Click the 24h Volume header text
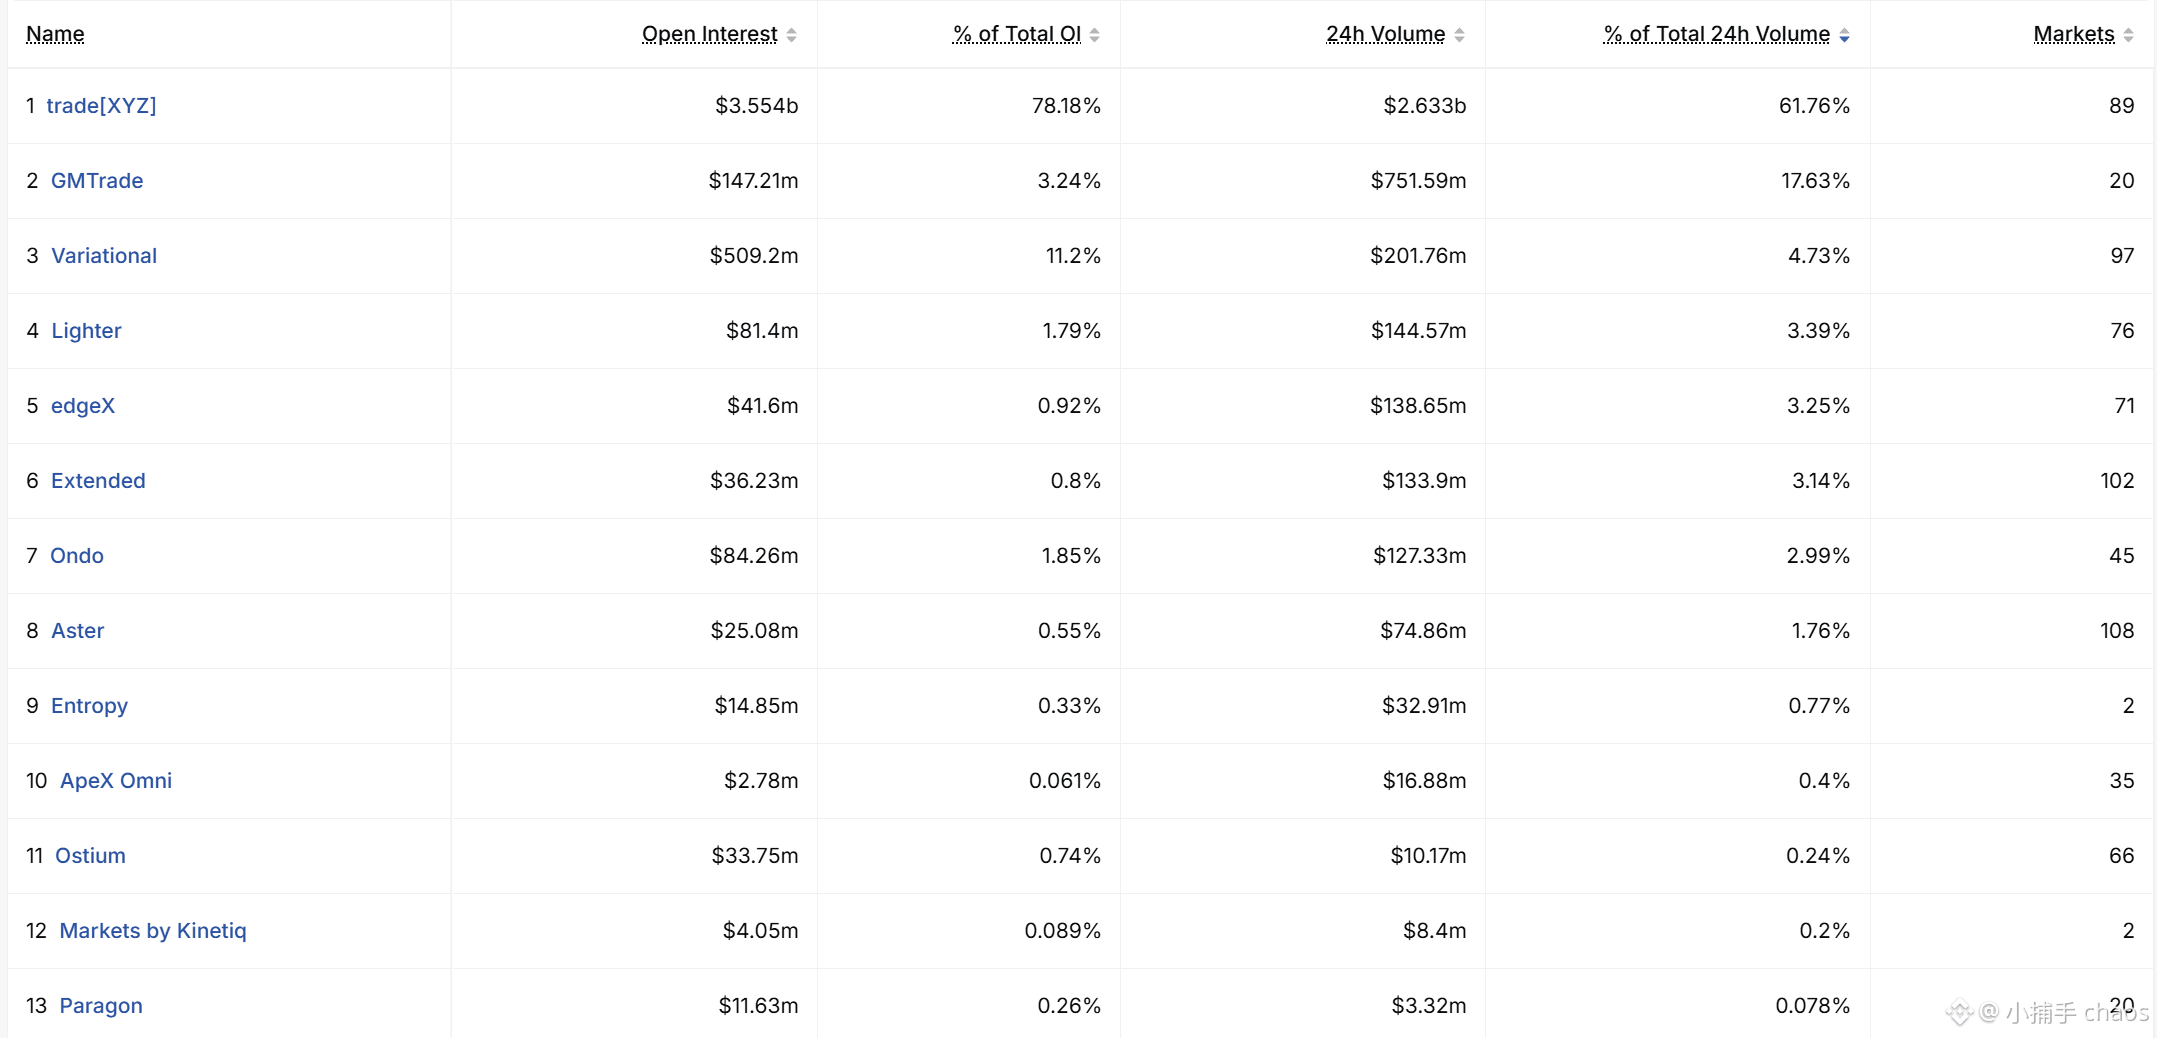The image size is (2157, 1038). tap(1385, 34)
